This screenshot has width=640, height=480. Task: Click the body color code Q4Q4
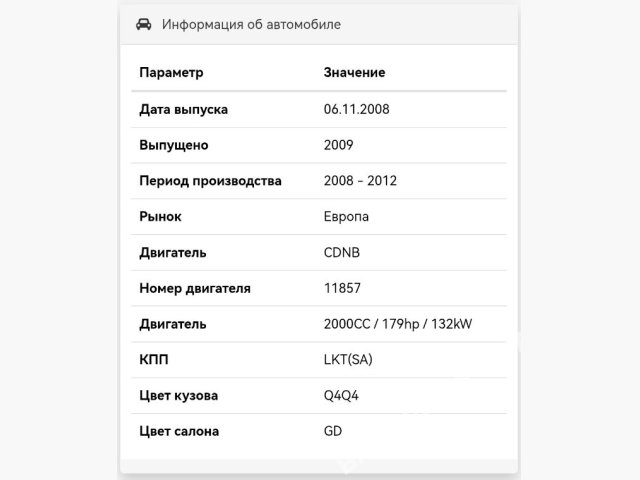pyautogui.click(x=341, y=395)
